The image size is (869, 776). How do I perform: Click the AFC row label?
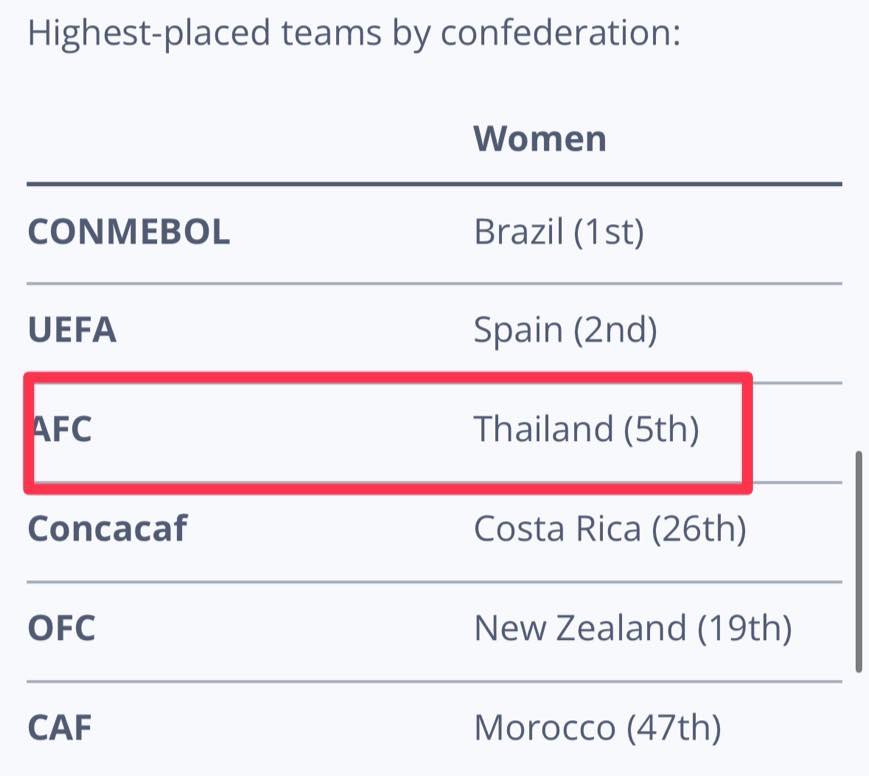click(x=62, y=429)
